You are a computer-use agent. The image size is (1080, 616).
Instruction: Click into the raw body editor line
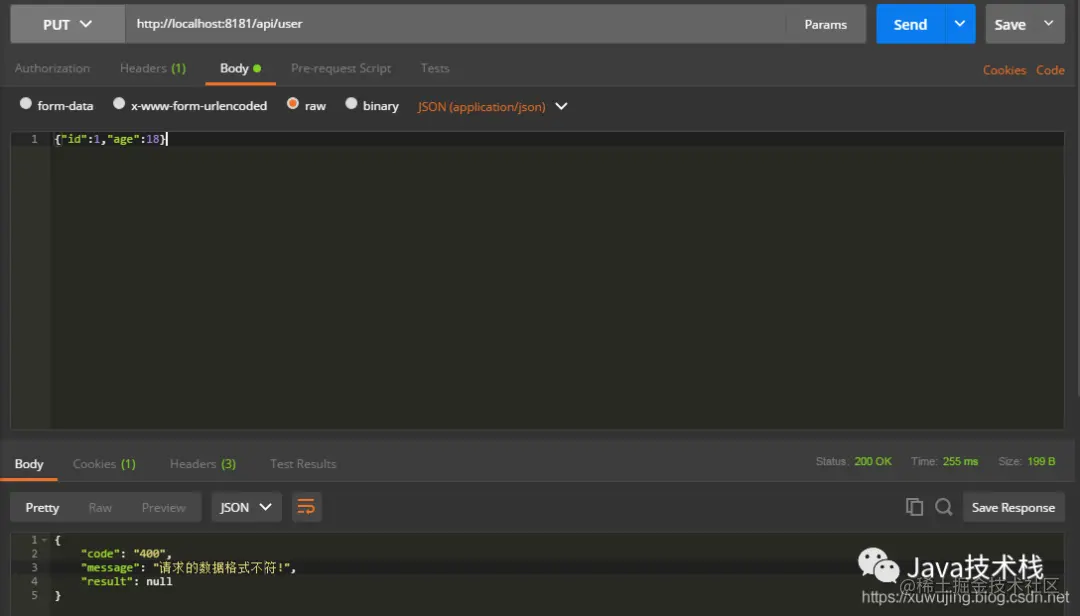558,139
